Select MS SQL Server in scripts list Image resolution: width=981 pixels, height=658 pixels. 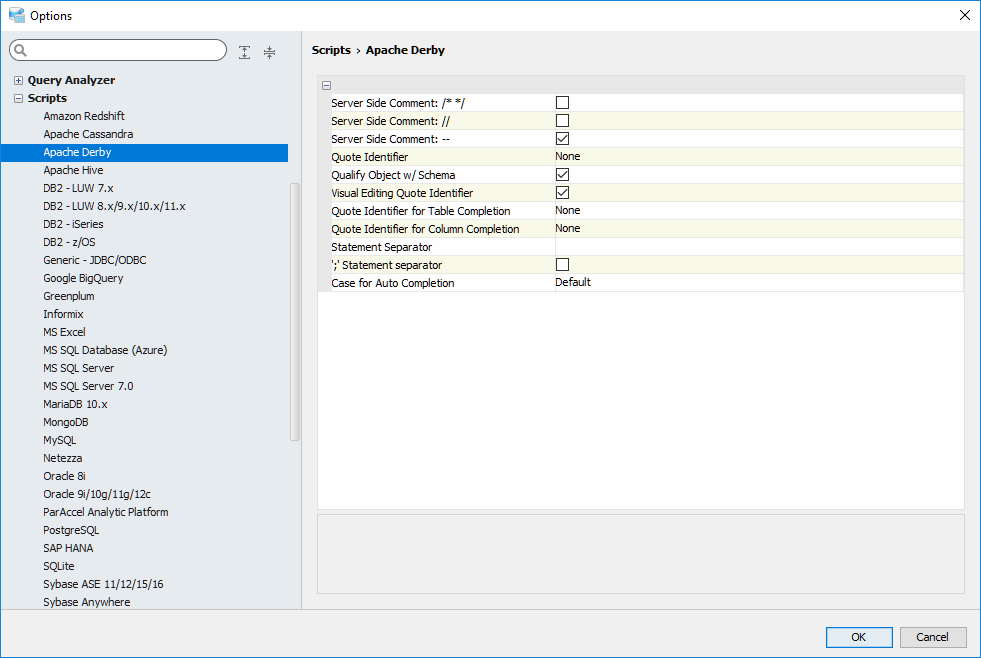click(79, 368)
